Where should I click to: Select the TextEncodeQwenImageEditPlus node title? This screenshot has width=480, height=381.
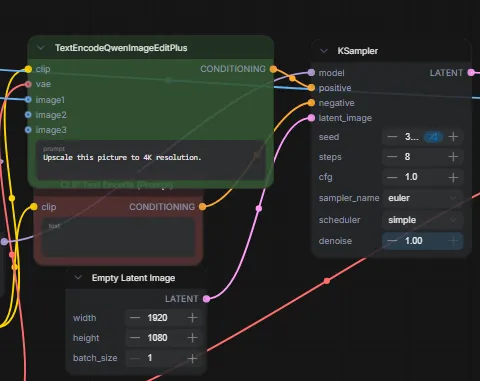[x=121, y=48]
